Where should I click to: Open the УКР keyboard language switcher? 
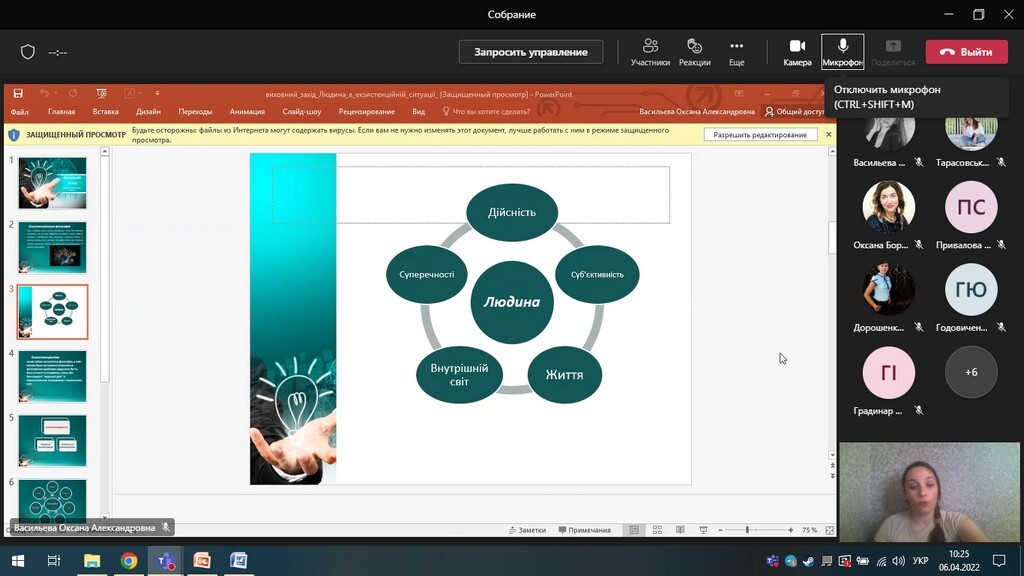coord(921,561)
